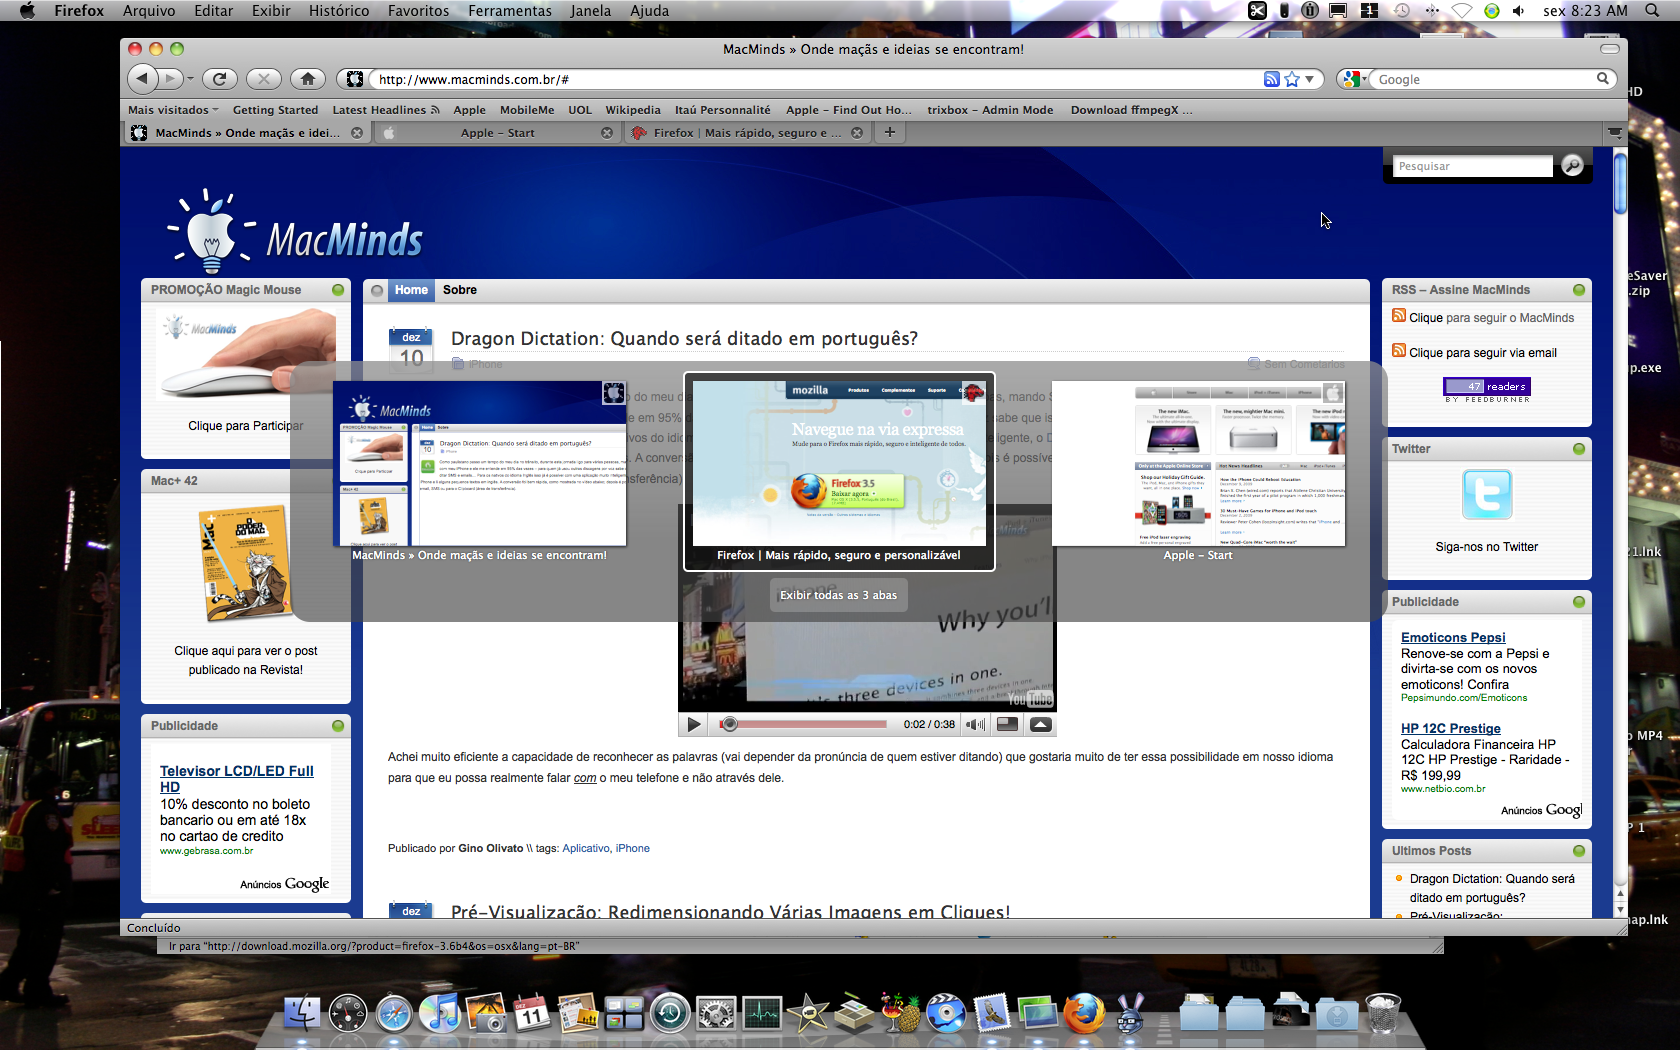
Task: Go back with the Back arrow button
Action: 143,79
